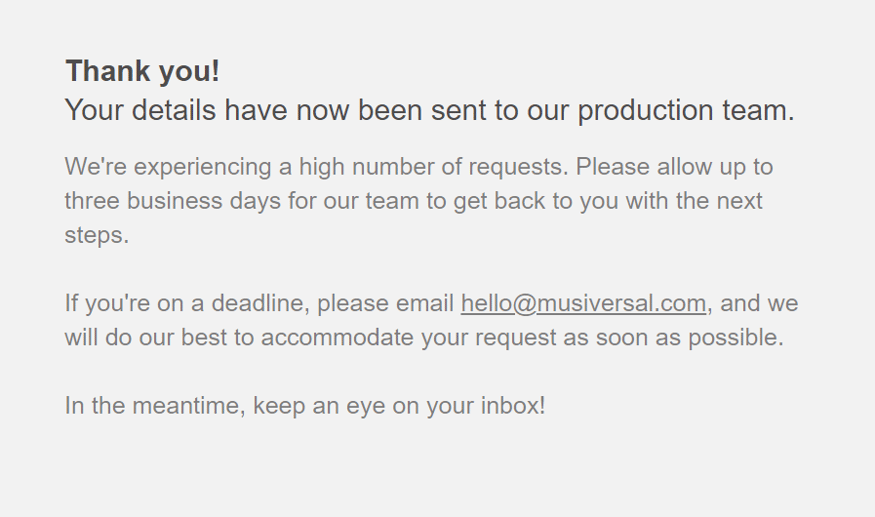
Task: Click the hello@musiversal.com email link
Action: (583, 303)
